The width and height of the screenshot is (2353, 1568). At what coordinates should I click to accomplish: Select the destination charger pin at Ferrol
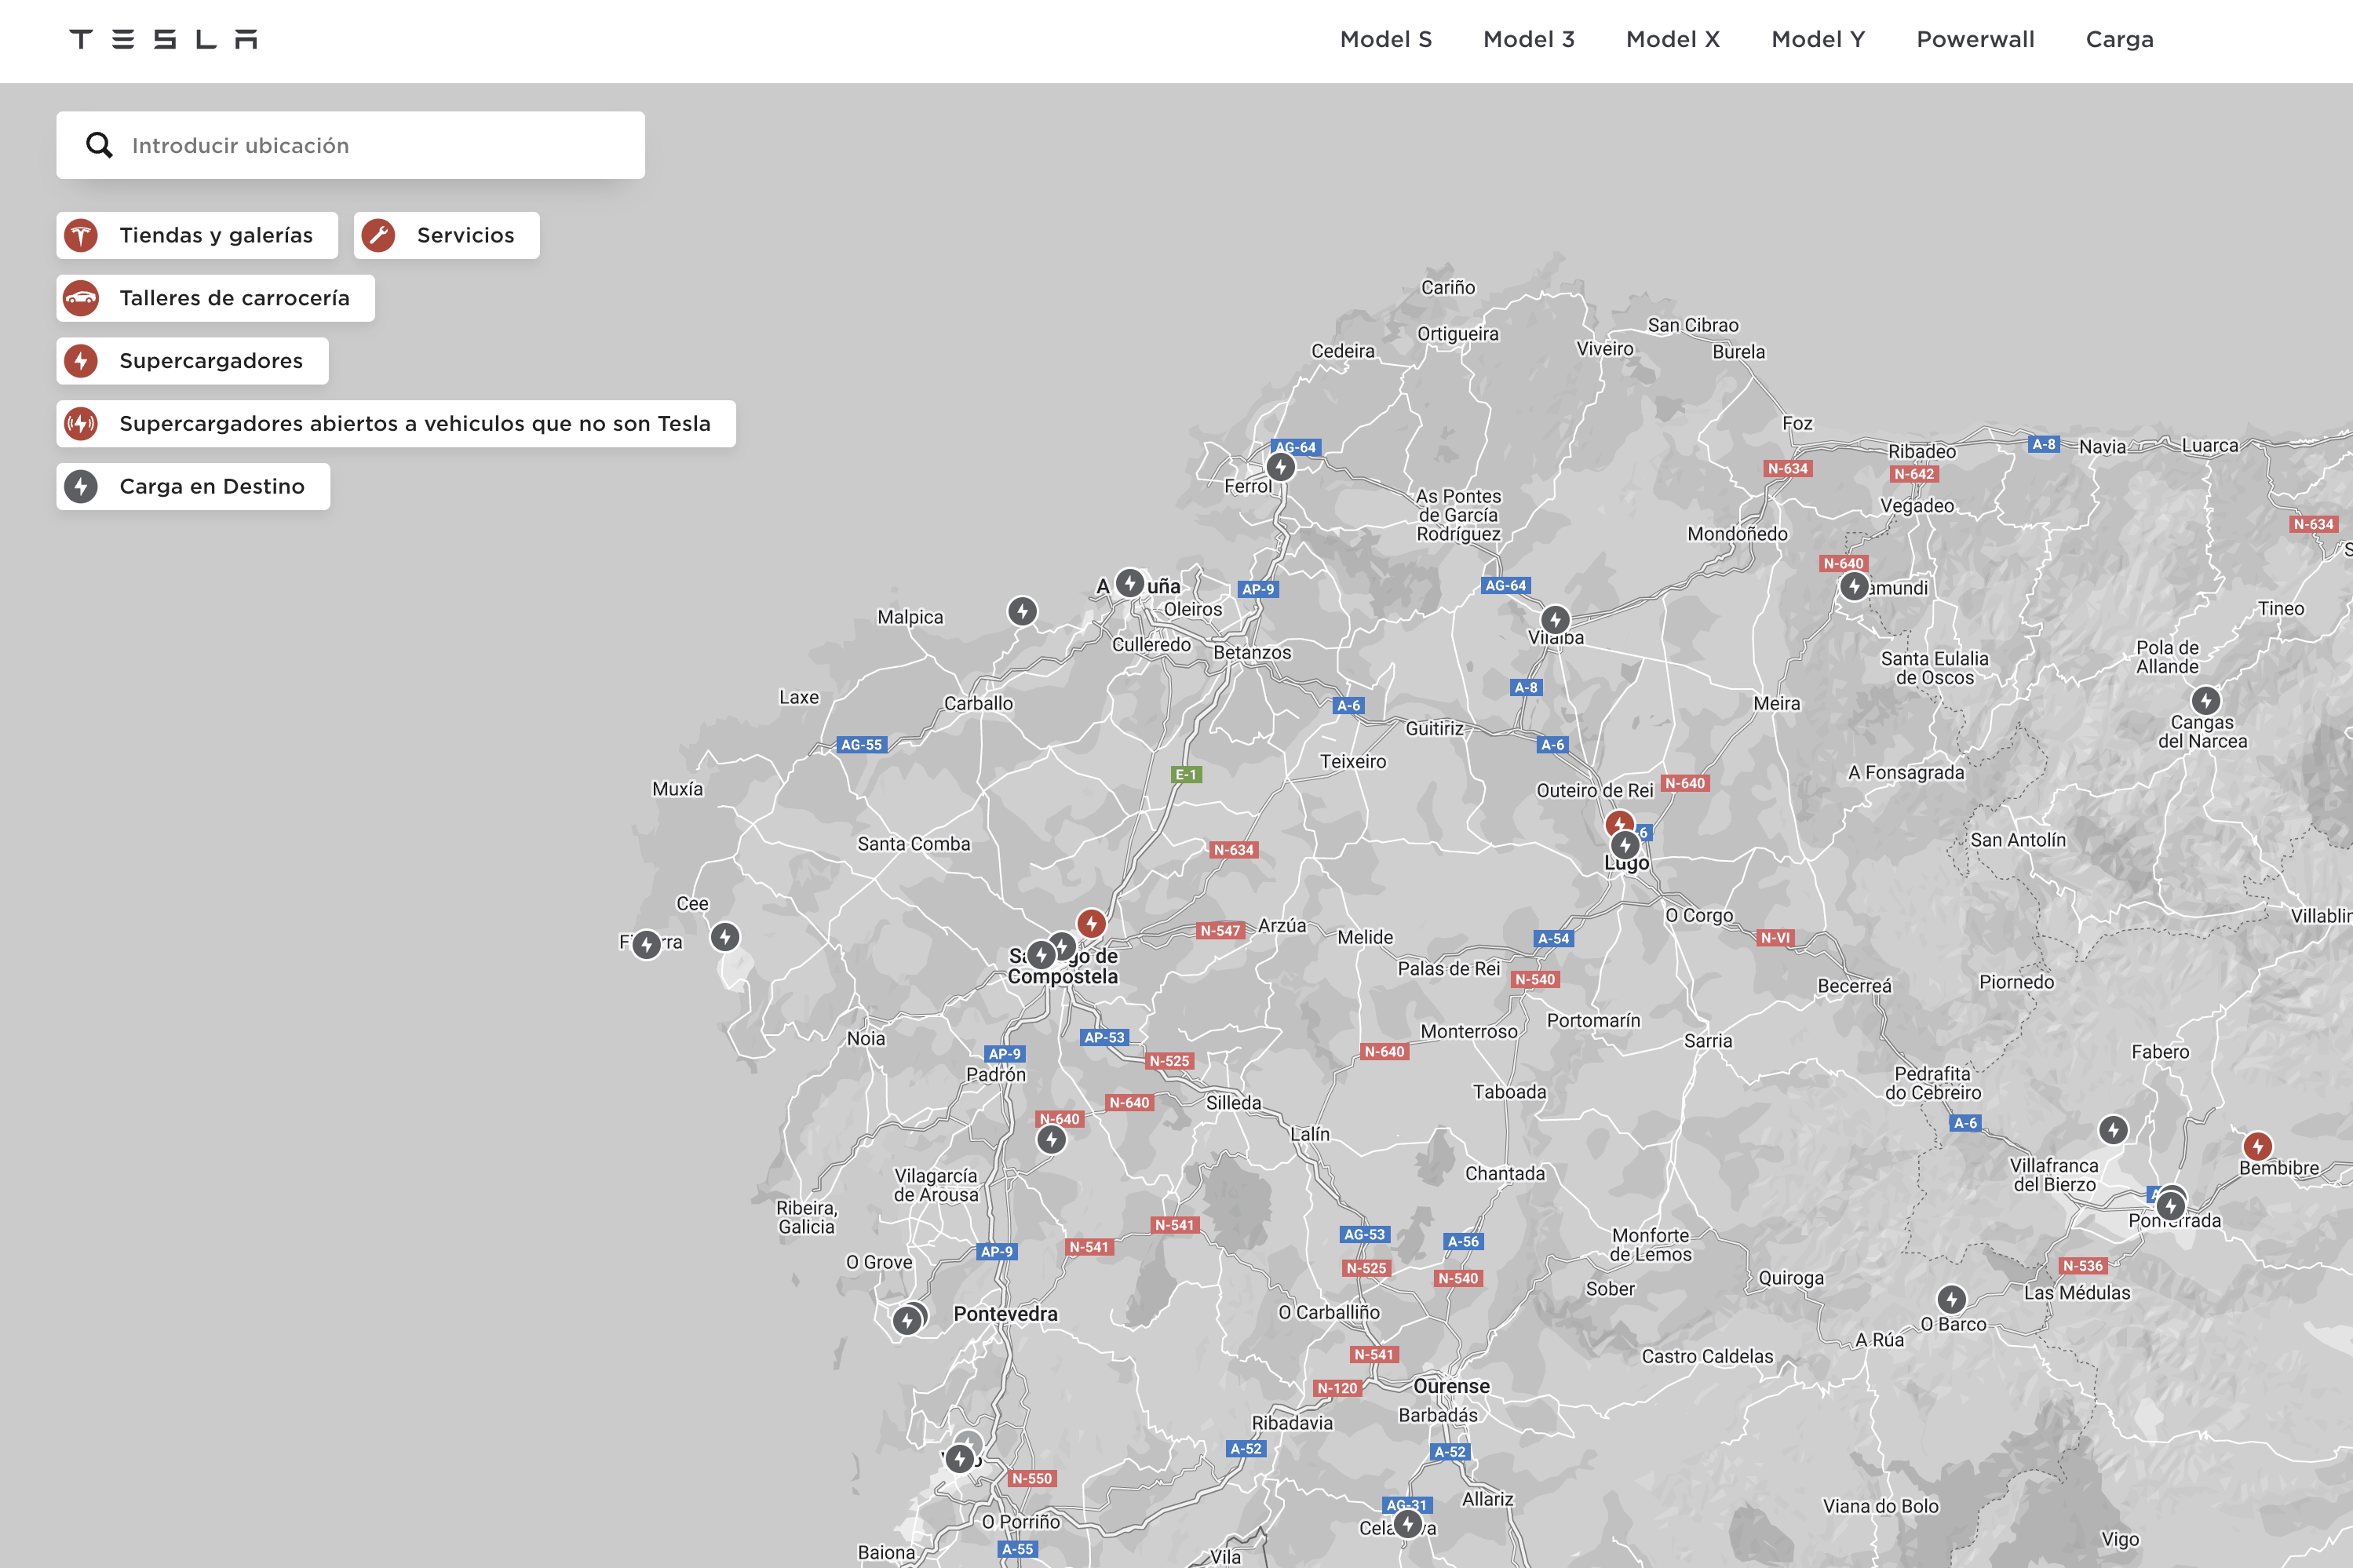(1281, 467)
